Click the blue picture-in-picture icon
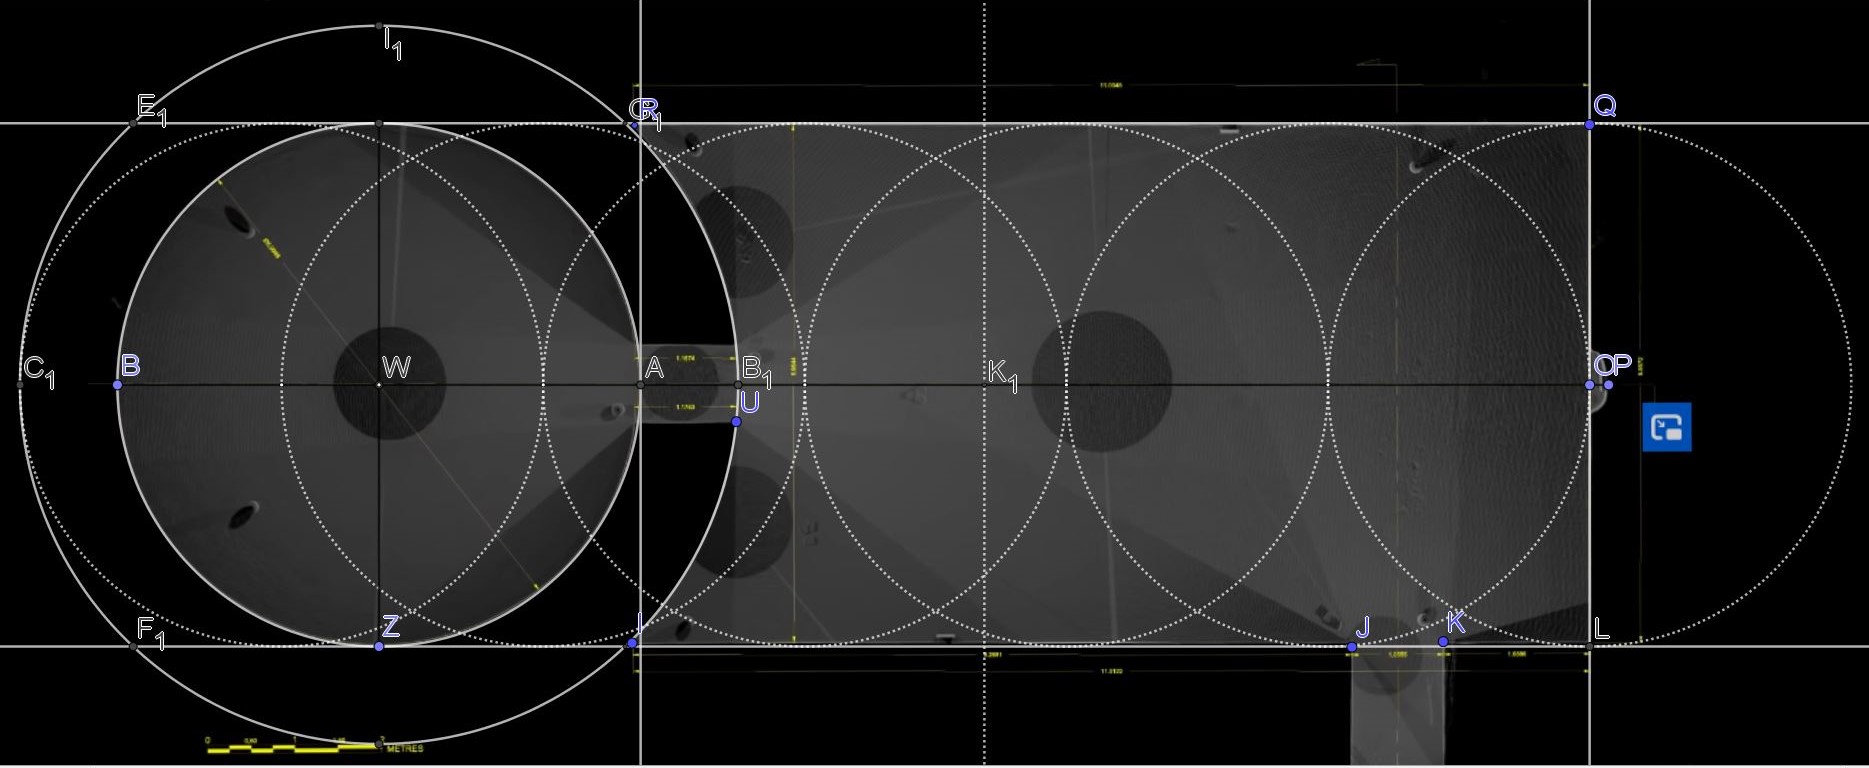Screen dimensions: 1869x768 tap(1666, 427)
